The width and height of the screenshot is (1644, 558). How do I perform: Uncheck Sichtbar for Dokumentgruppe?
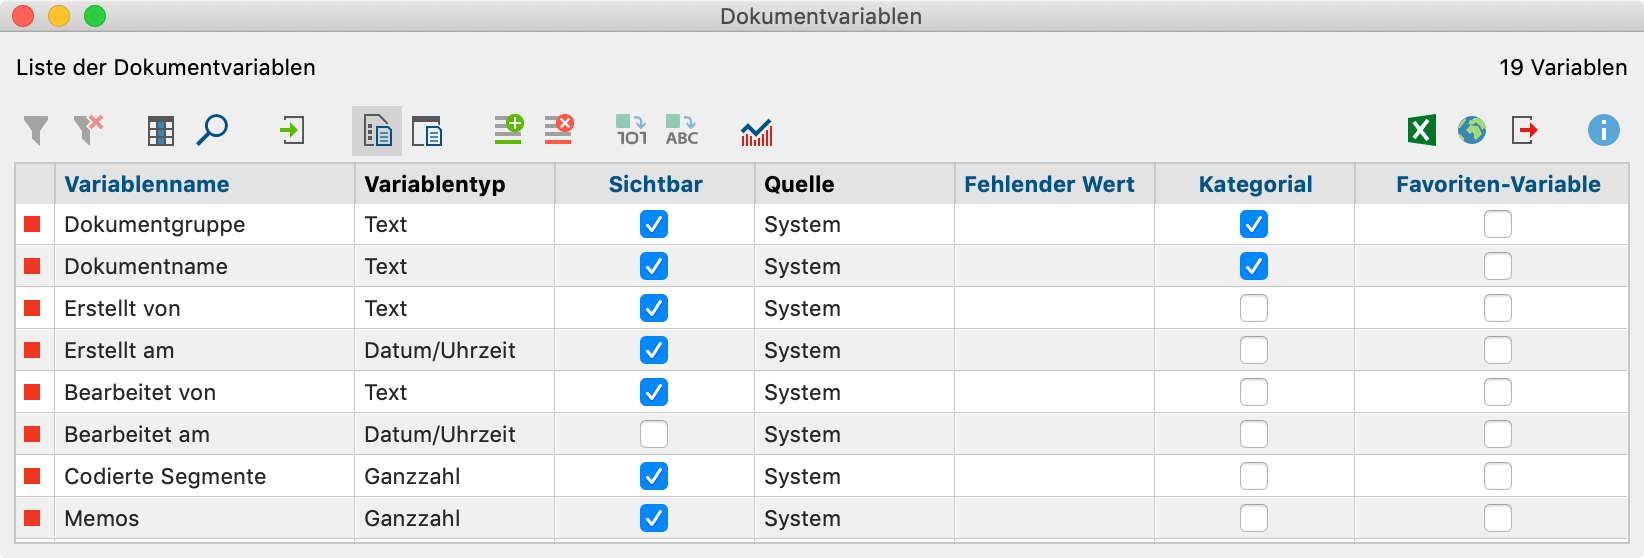tap(654, 224)
